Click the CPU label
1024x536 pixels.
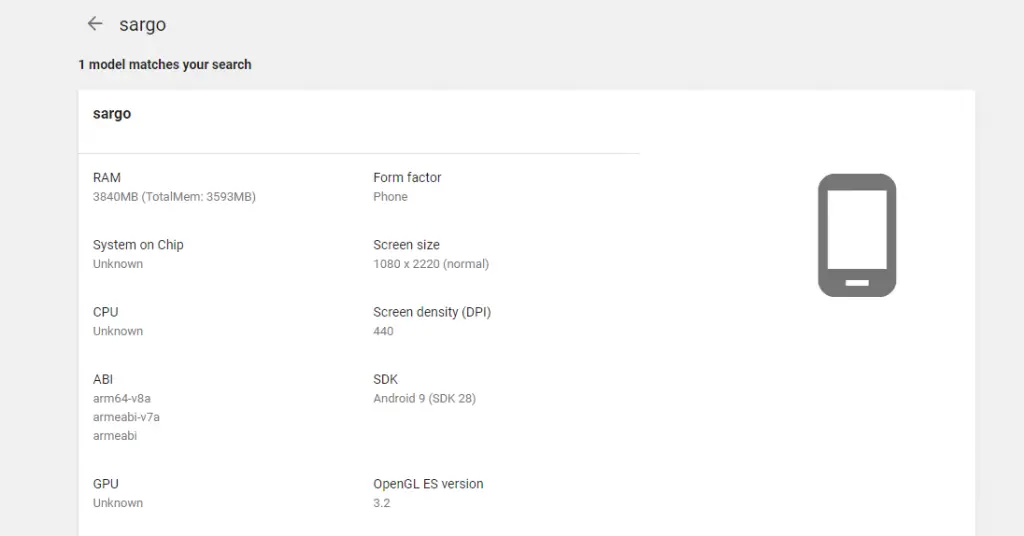106,312
